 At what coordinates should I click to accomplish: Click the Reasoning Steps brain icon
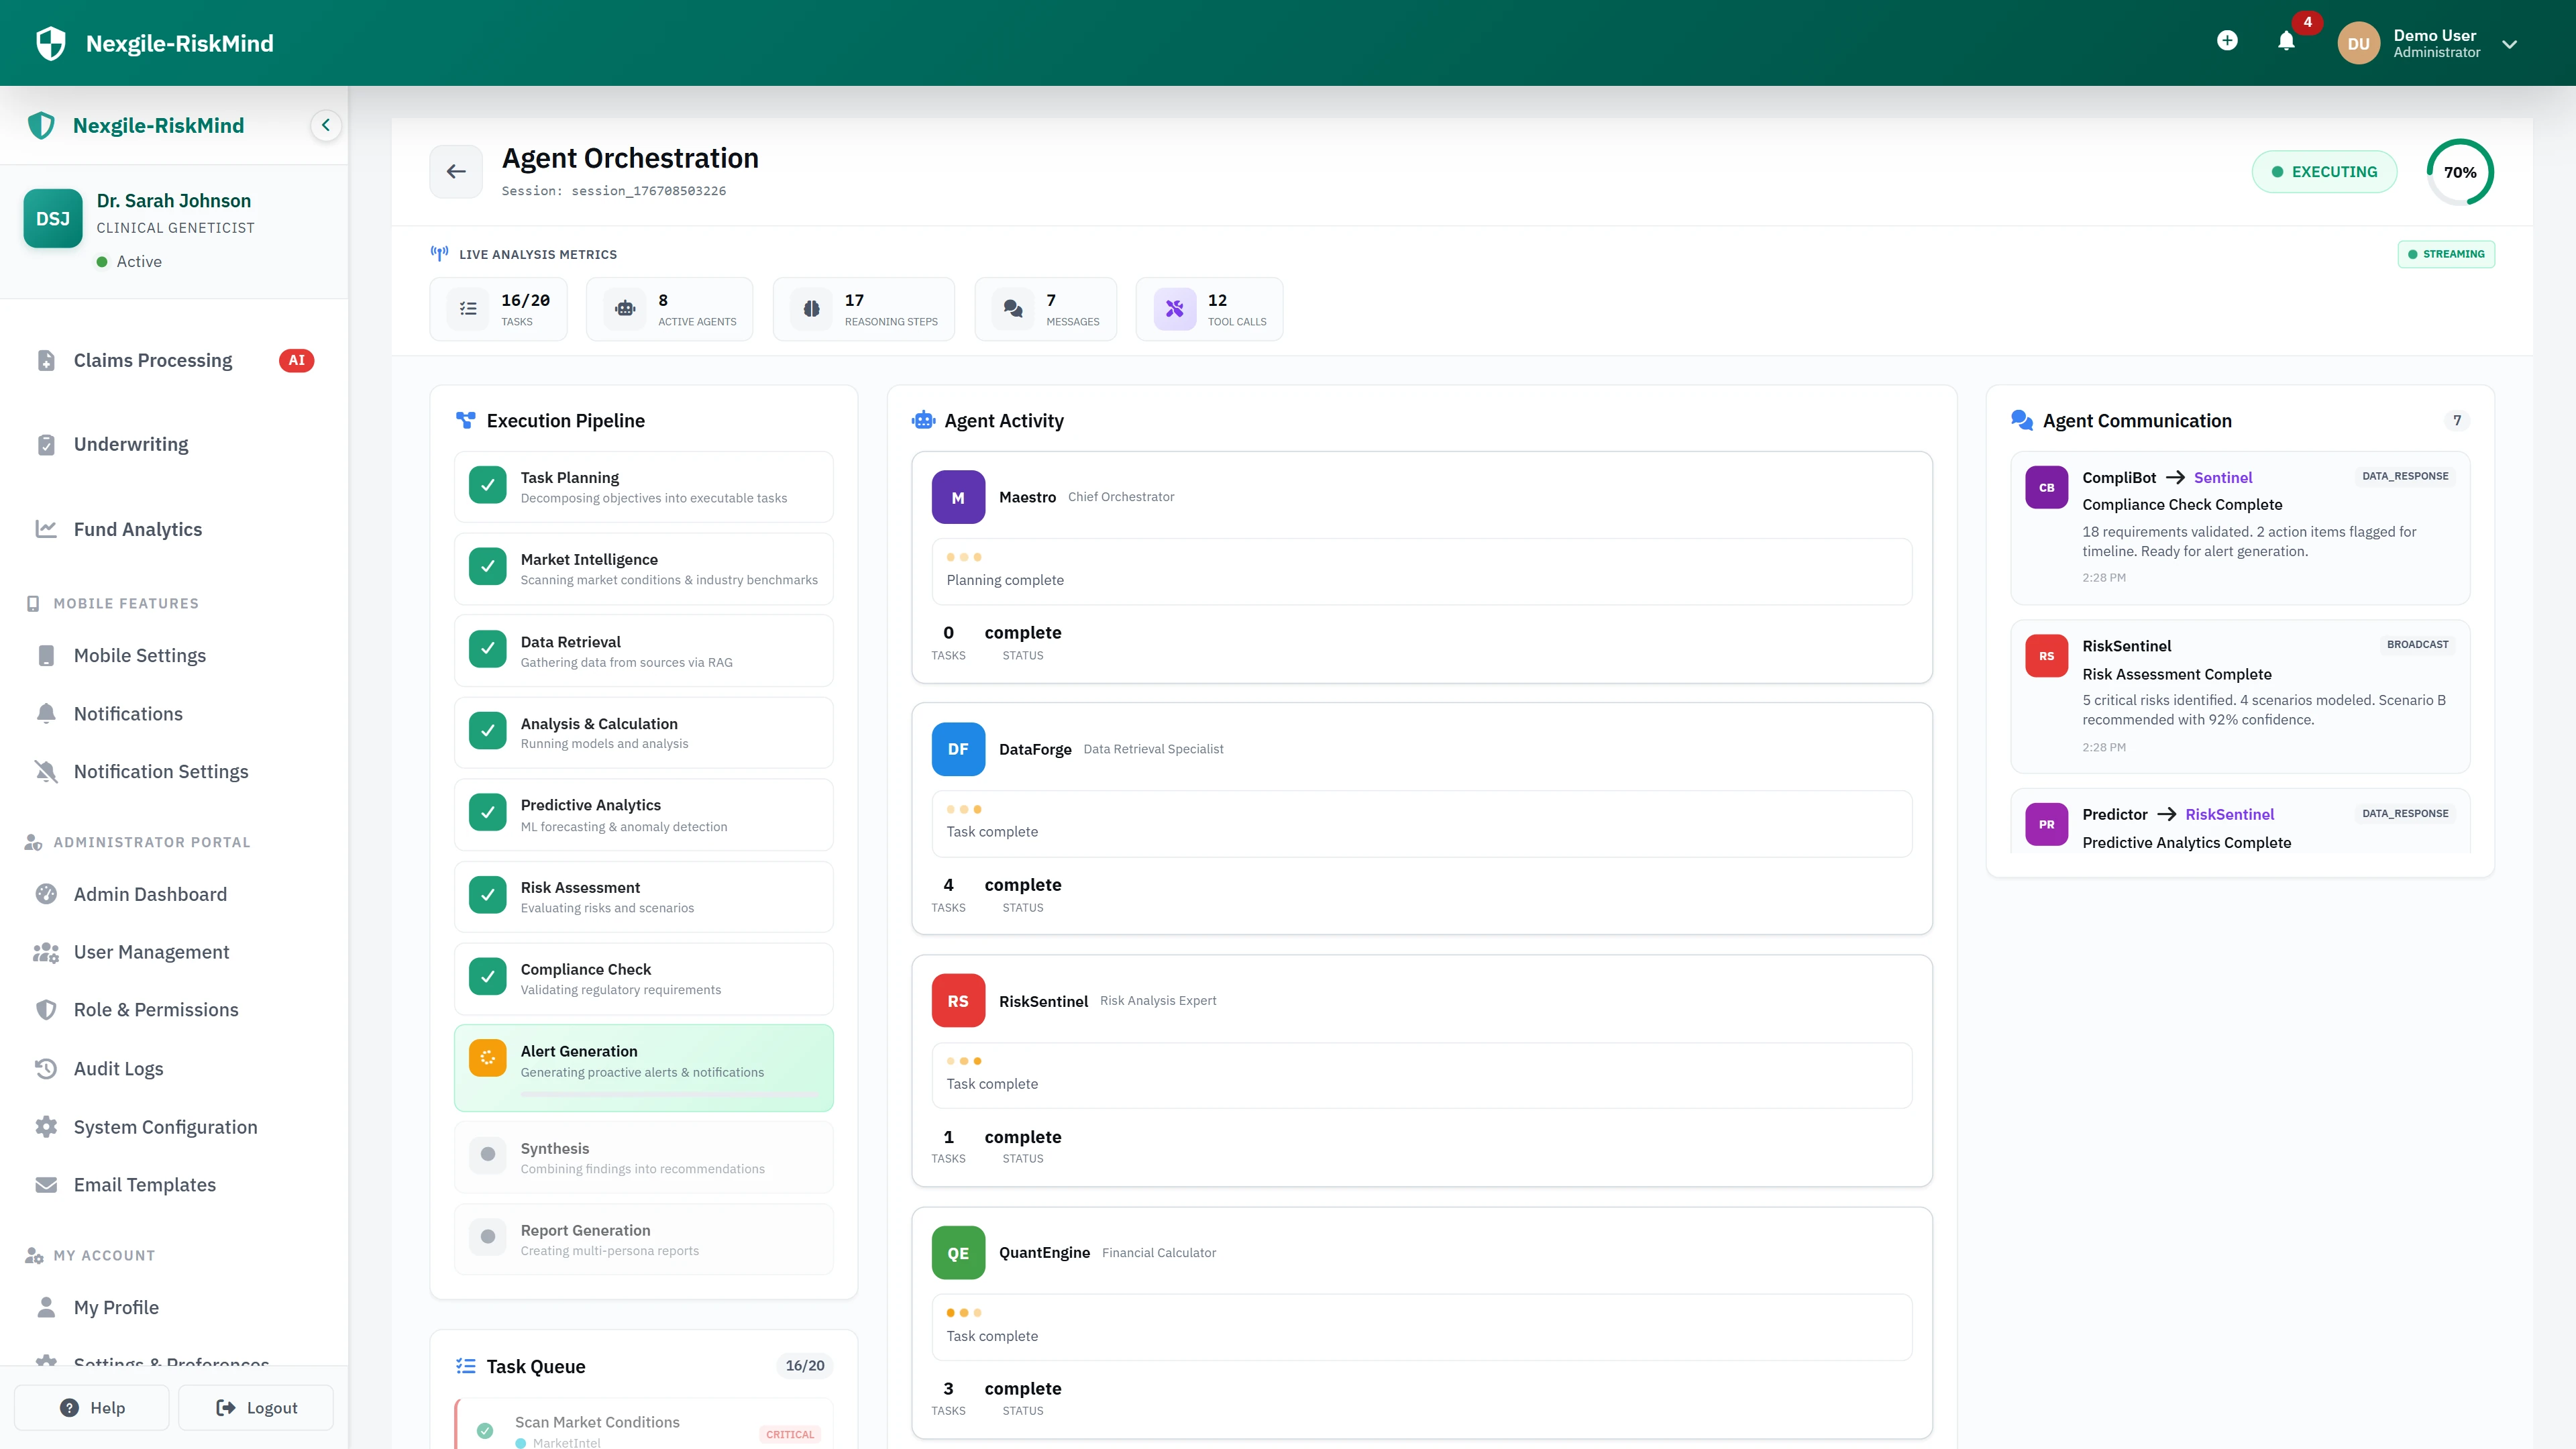pos(811,309)
